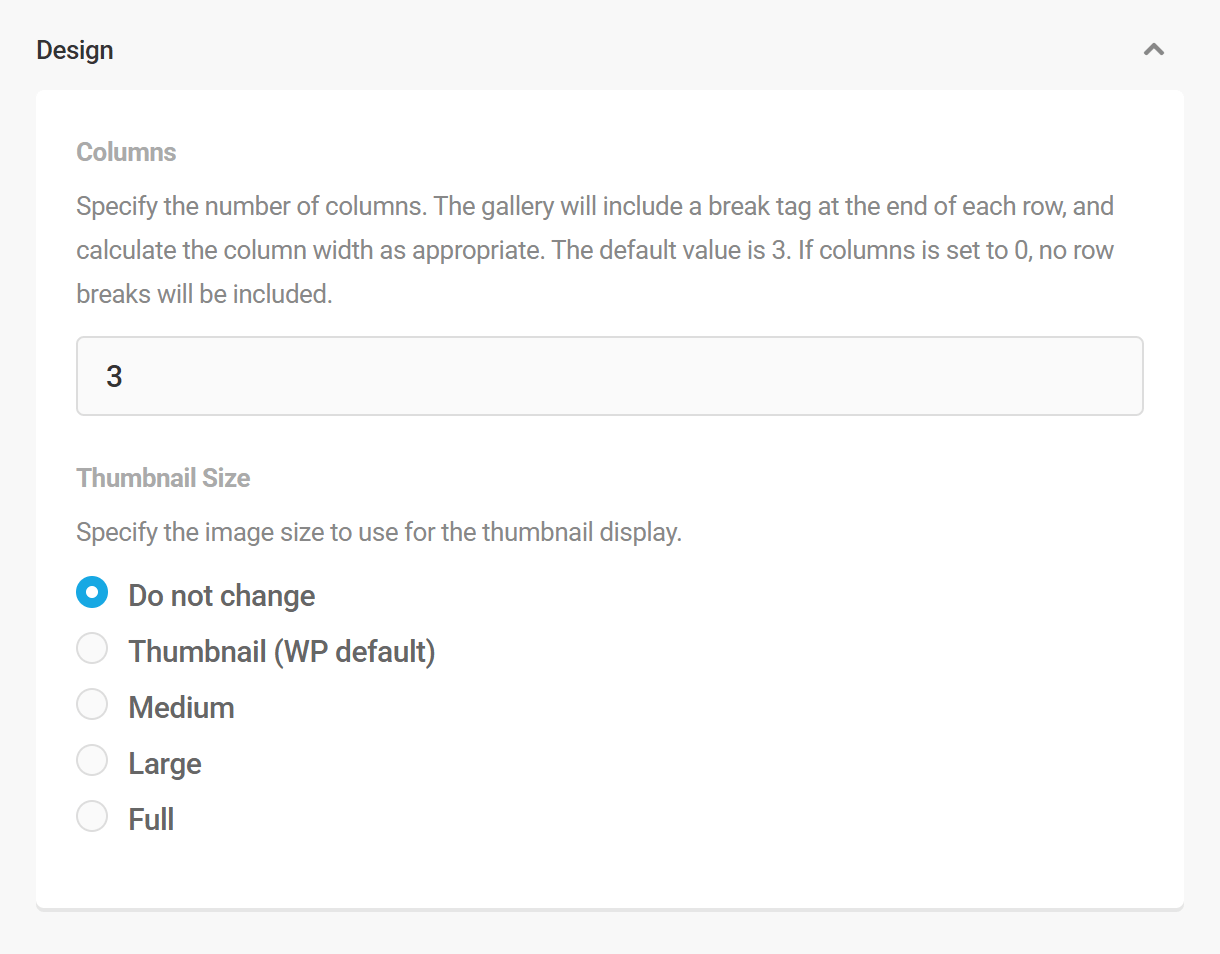Pick the 'Large' thumbnail size
1220x954 pixels.
[92, 760]
